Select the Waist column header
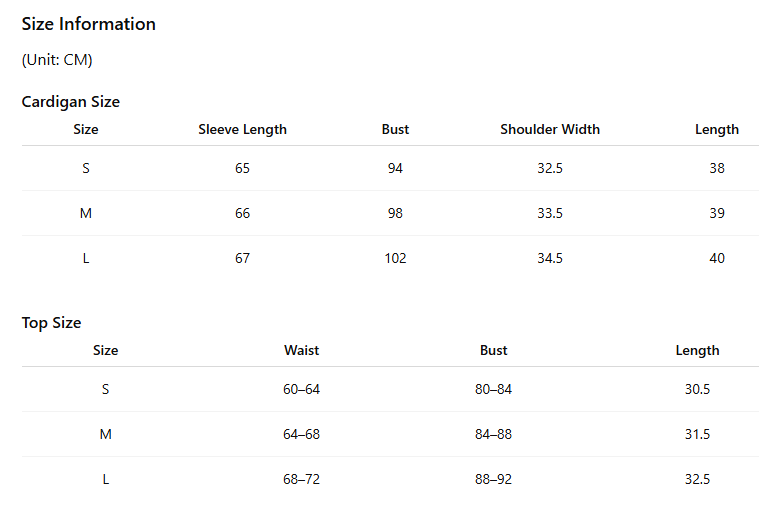The image size is (759, 521). click(302, 350)
